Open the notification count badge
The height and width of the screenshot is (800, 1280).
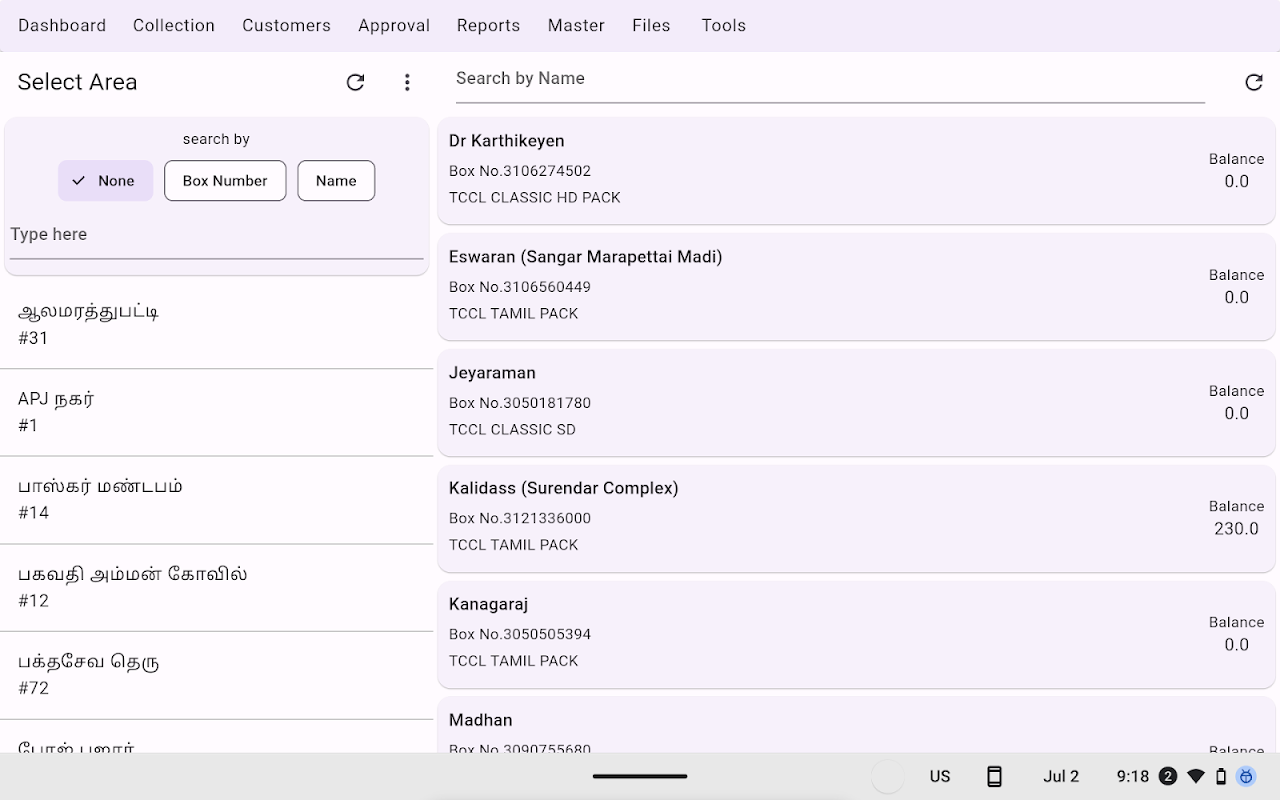1168,776
